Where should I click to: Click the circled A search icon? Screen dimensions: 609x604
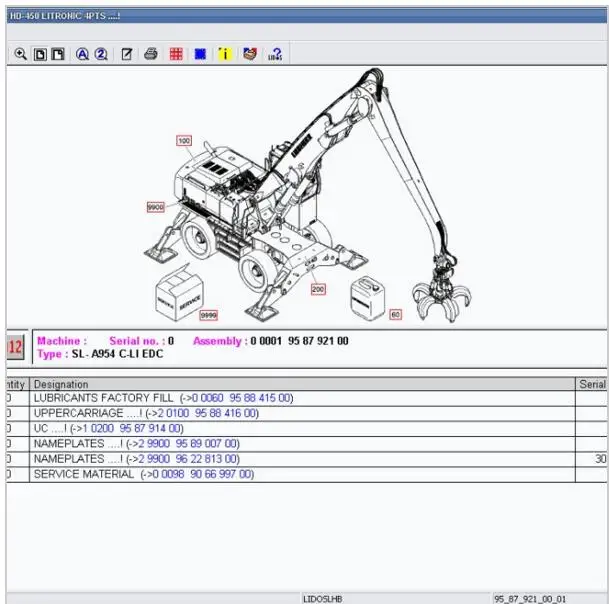pos(82,54)
